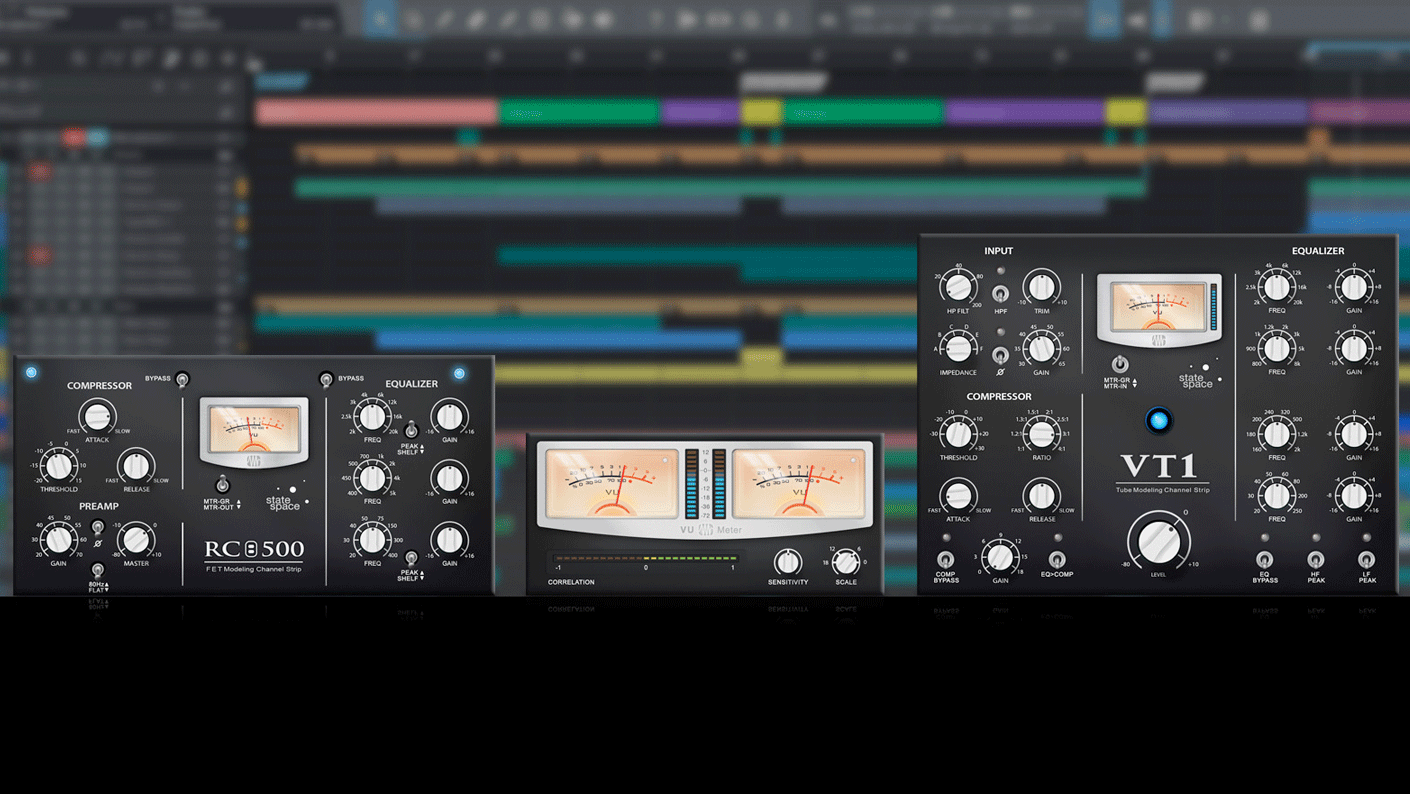1410x794 pixels.
Task: Adjust the VT1 compressor THRESHOLD knob
Action: 958,433
